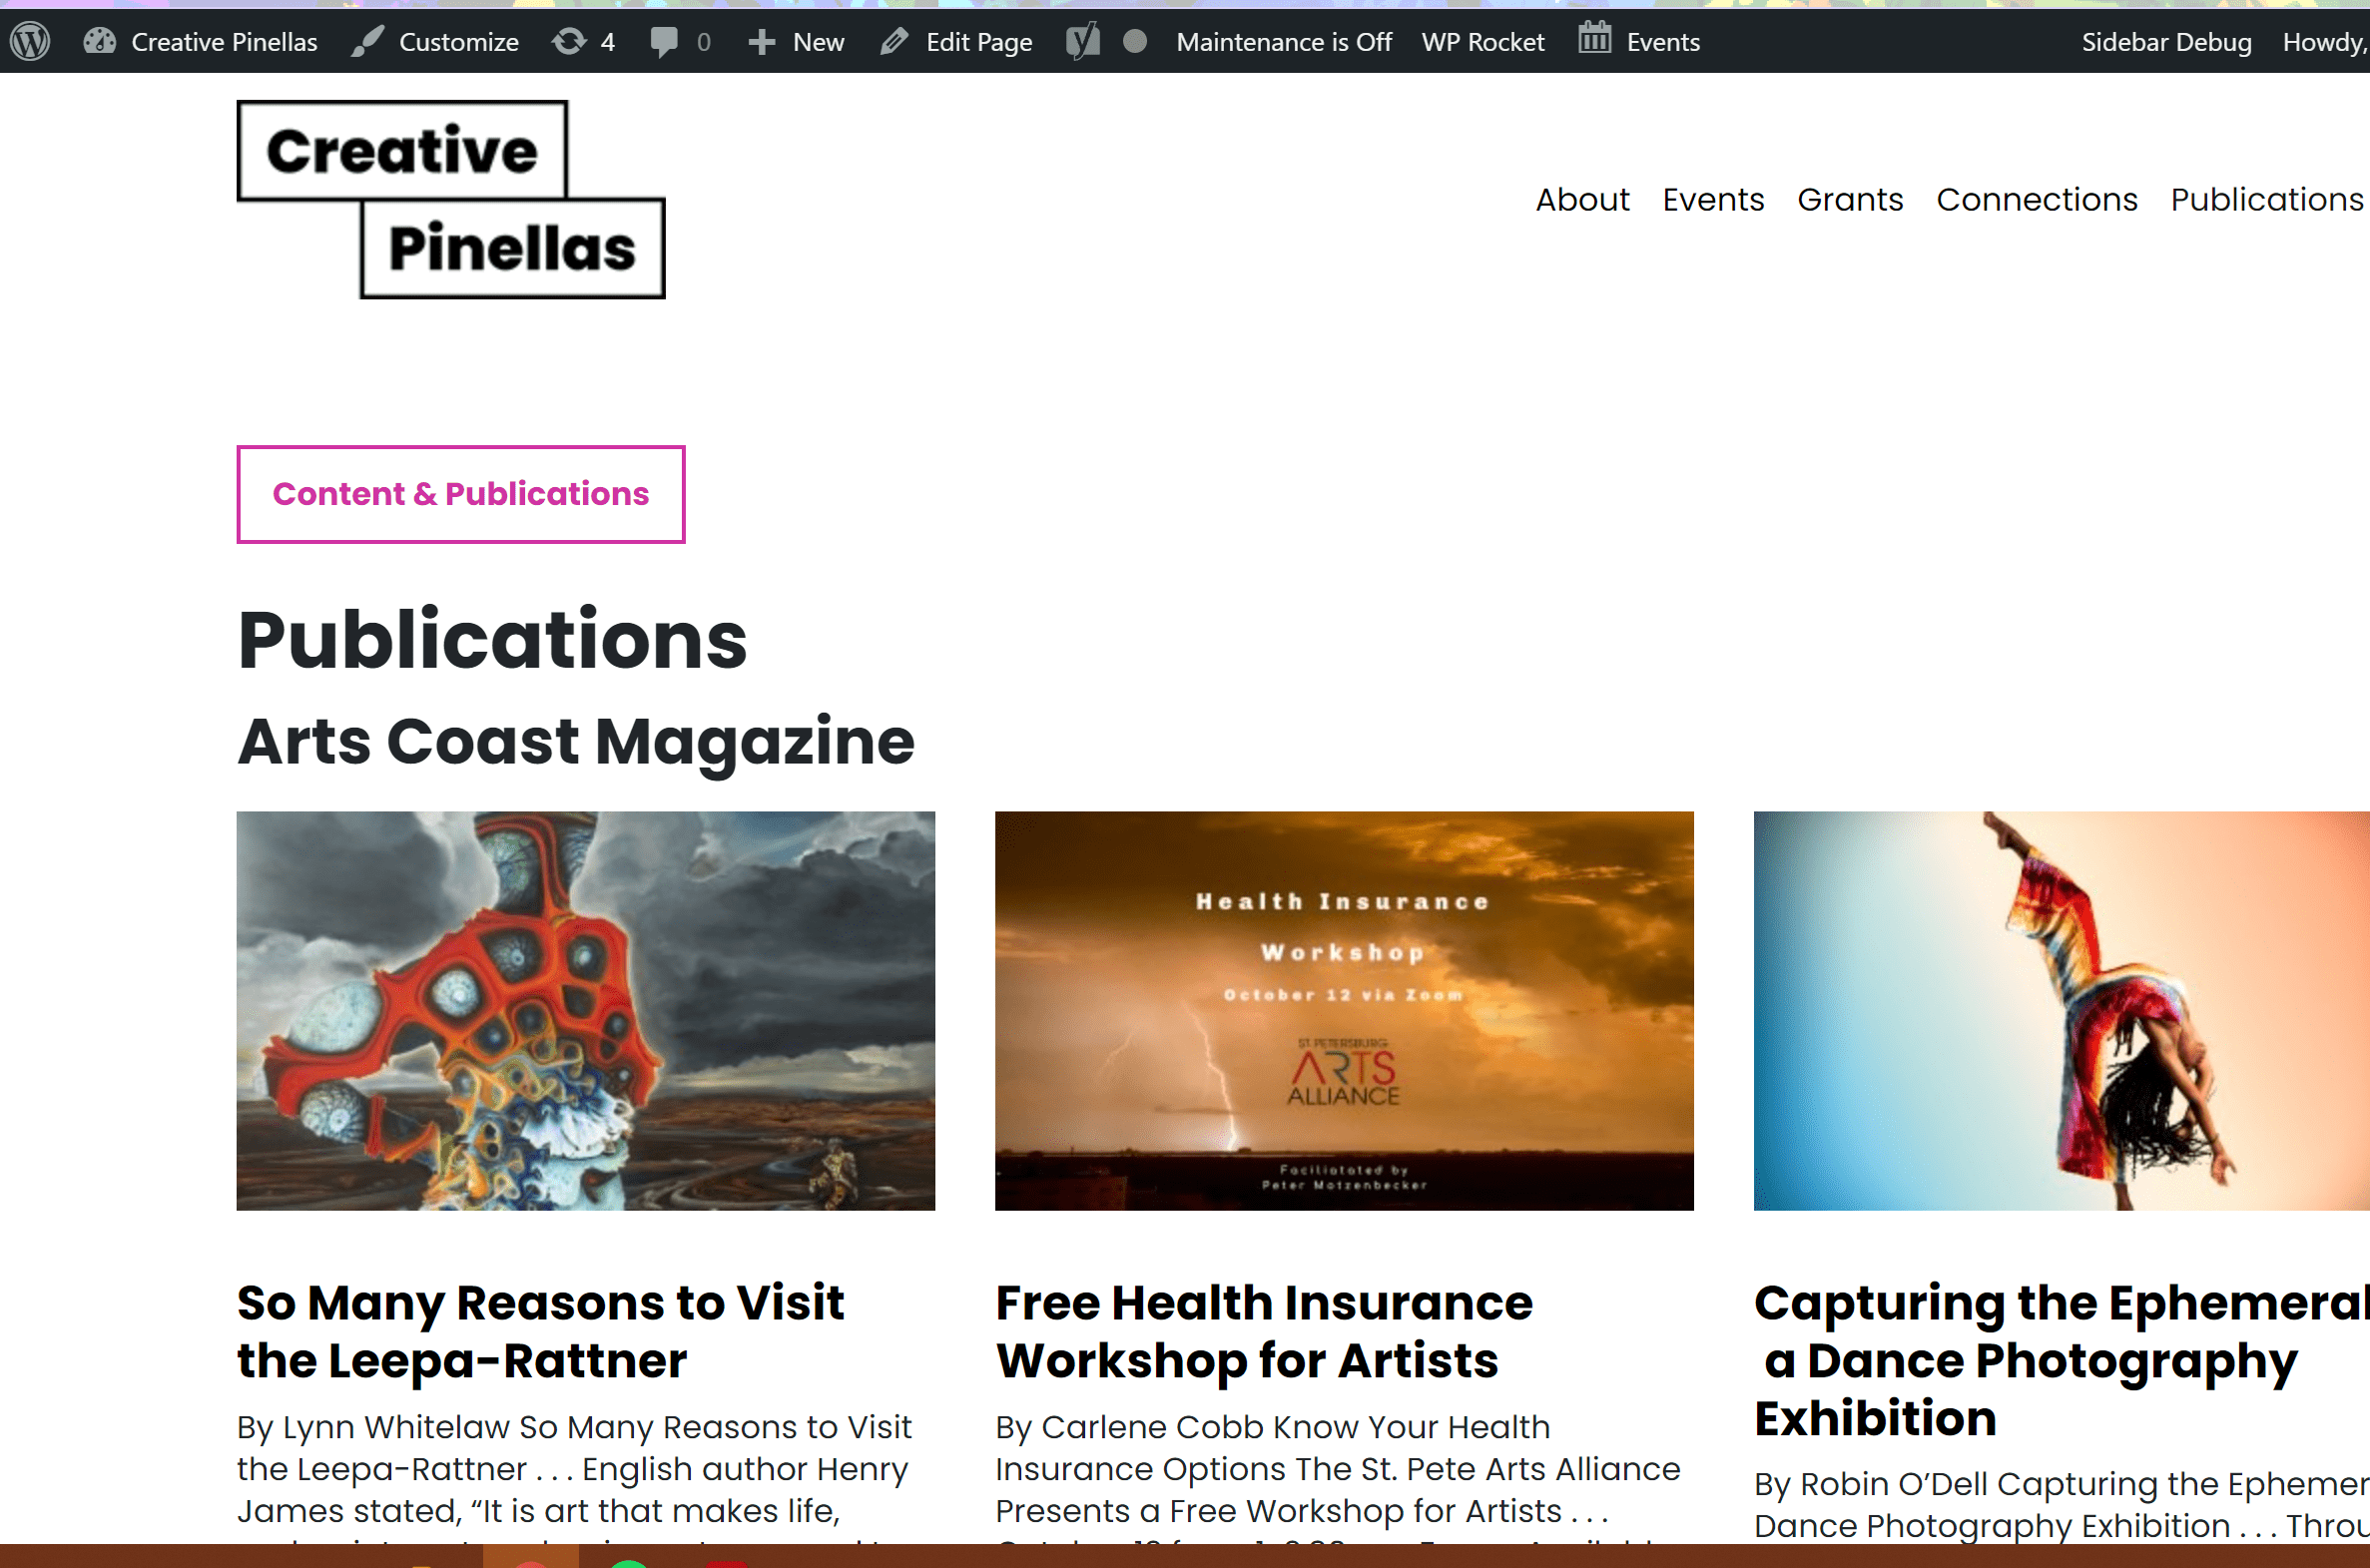
Task: Click the Events calendar icon
Action: point(1595,38)
